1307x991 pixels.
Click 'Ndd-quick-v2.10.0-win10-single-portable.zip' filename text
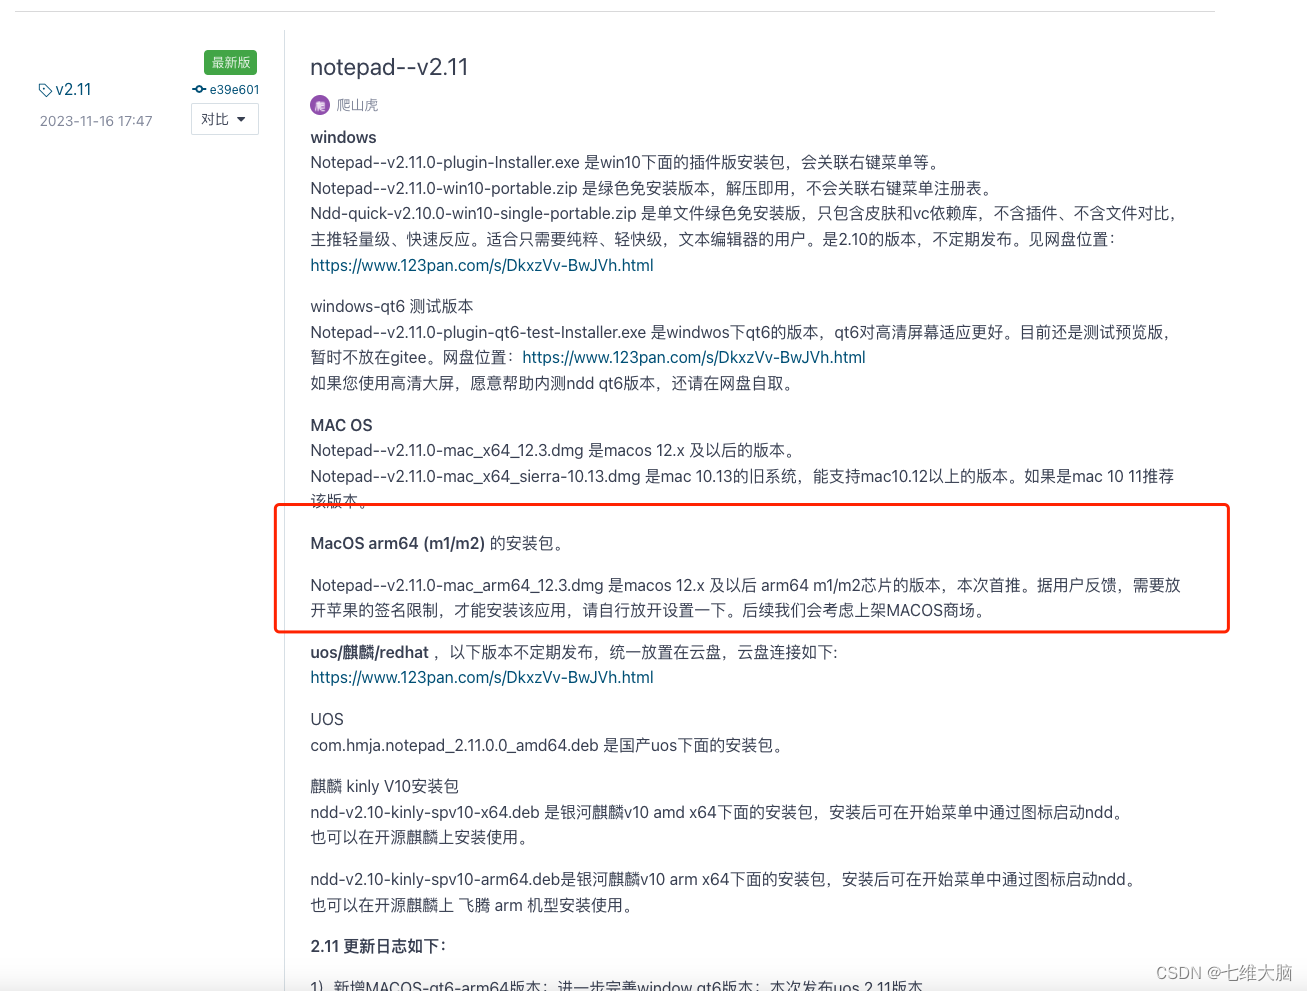pyautogui.click(x=473, y=213)
